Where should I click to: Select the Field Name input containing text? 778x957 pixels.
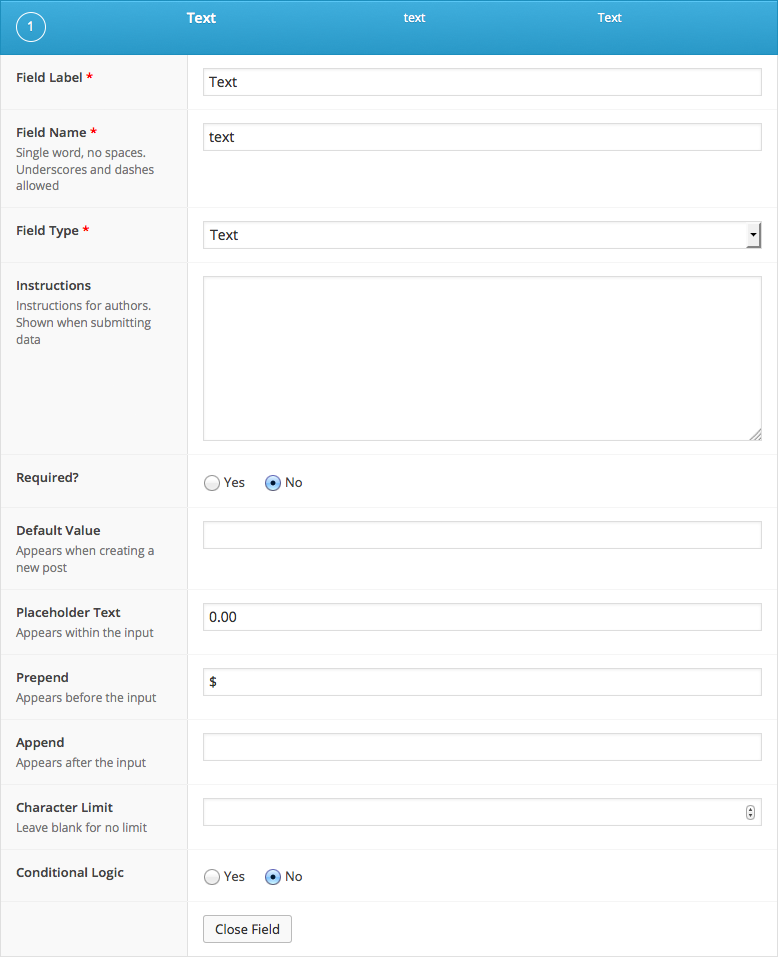pos(482,137)
